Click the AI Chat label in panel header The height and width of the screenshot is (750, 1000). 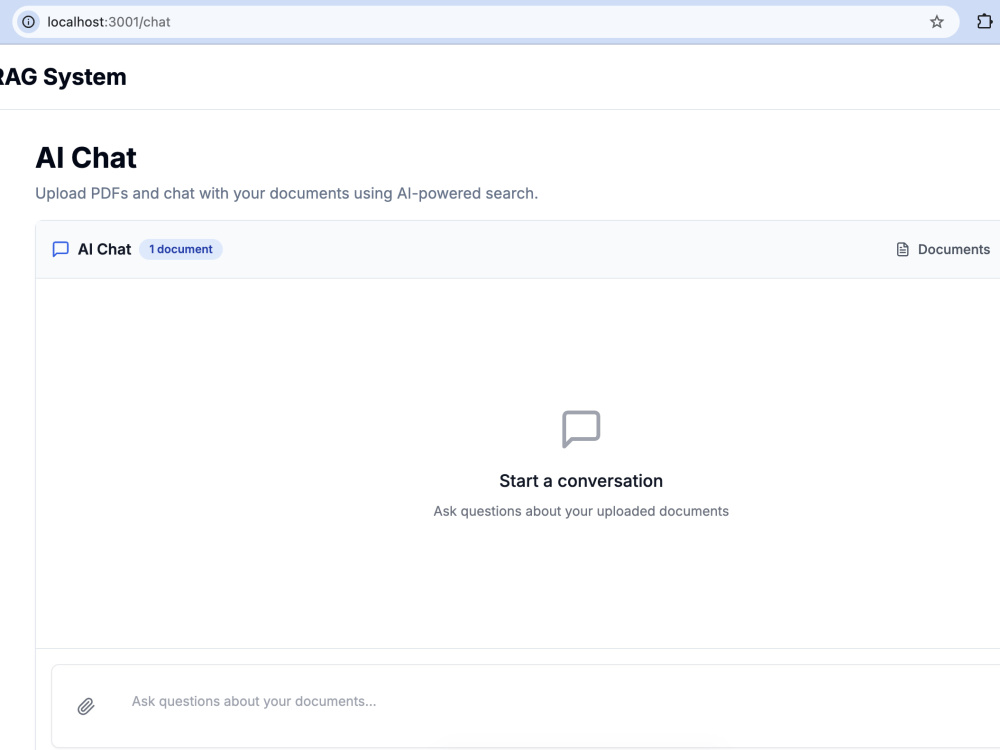tap(105, 249)
